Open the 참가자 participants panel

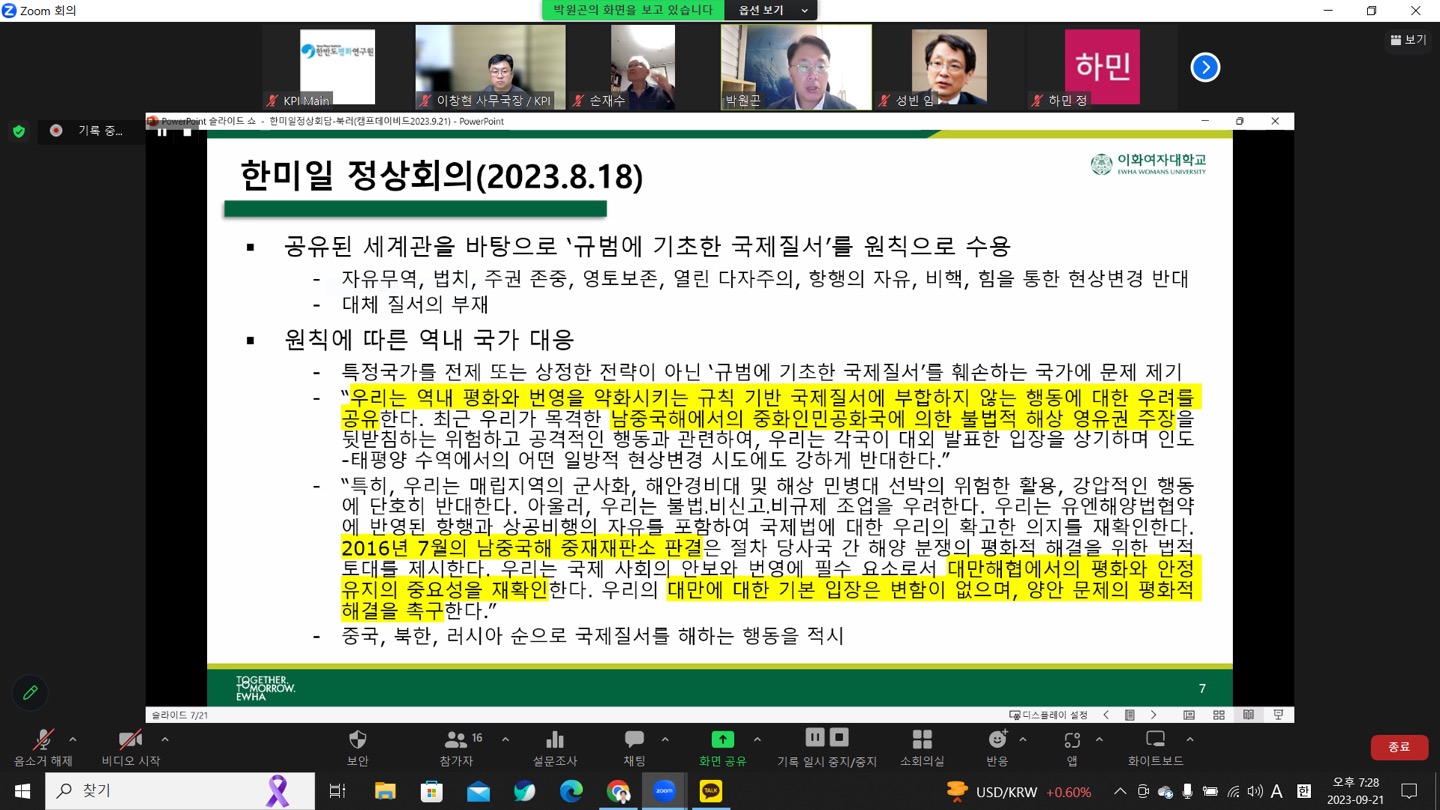point(456,746)
